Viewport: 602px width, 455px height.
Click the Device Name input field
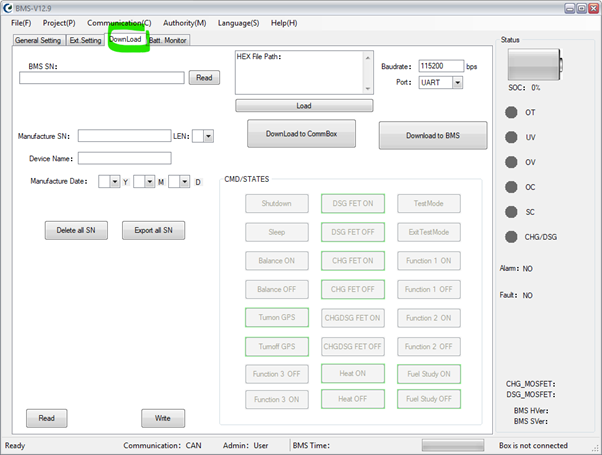(124, 158)
